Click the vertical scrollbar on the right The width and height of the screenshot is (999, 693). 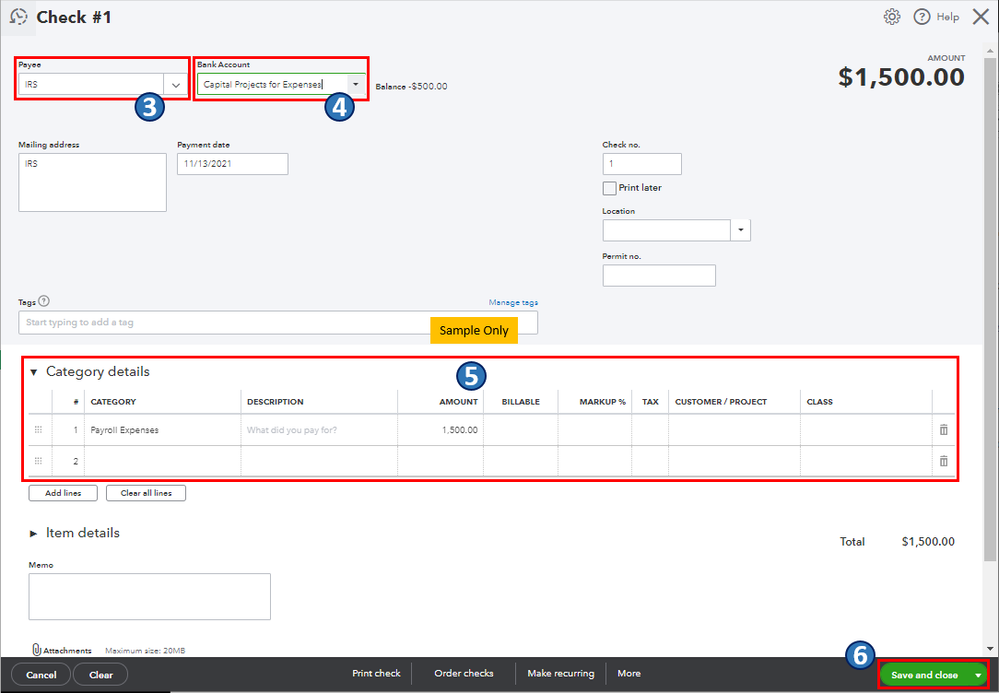click(989, 309)
